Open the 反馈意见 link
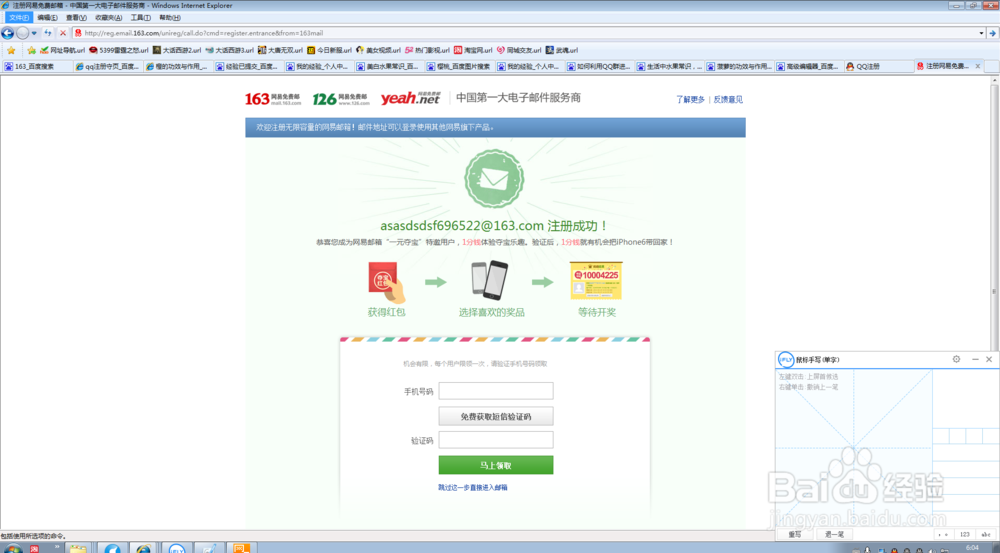This screenshot has height=553, width=1000. point(728,100)
